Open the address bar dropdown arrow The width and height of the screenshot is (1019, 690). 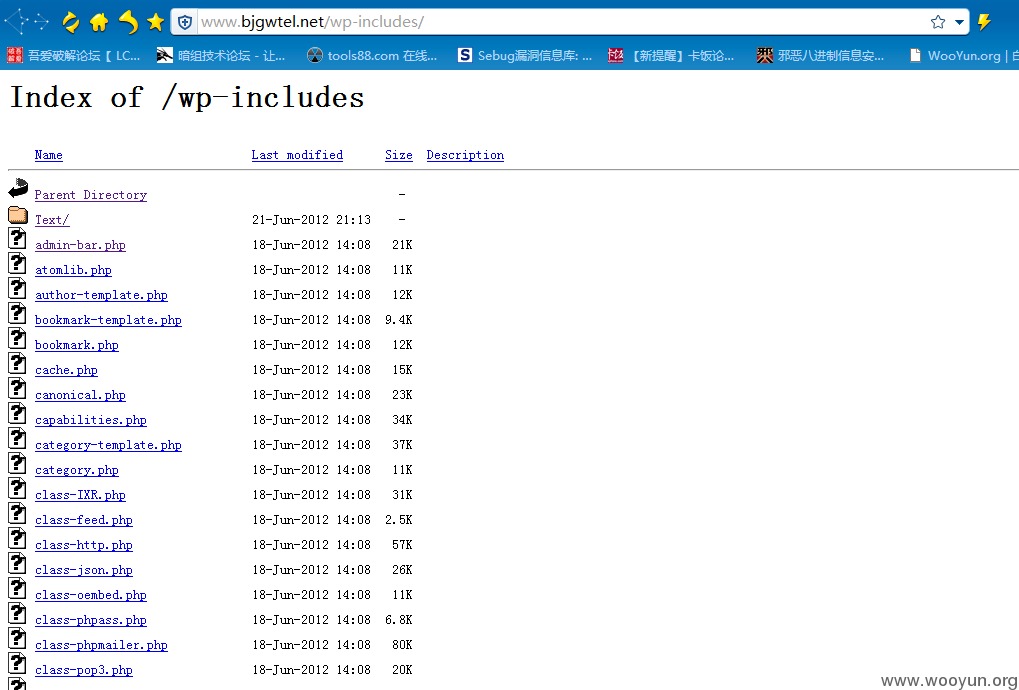[x=959, y=23]
